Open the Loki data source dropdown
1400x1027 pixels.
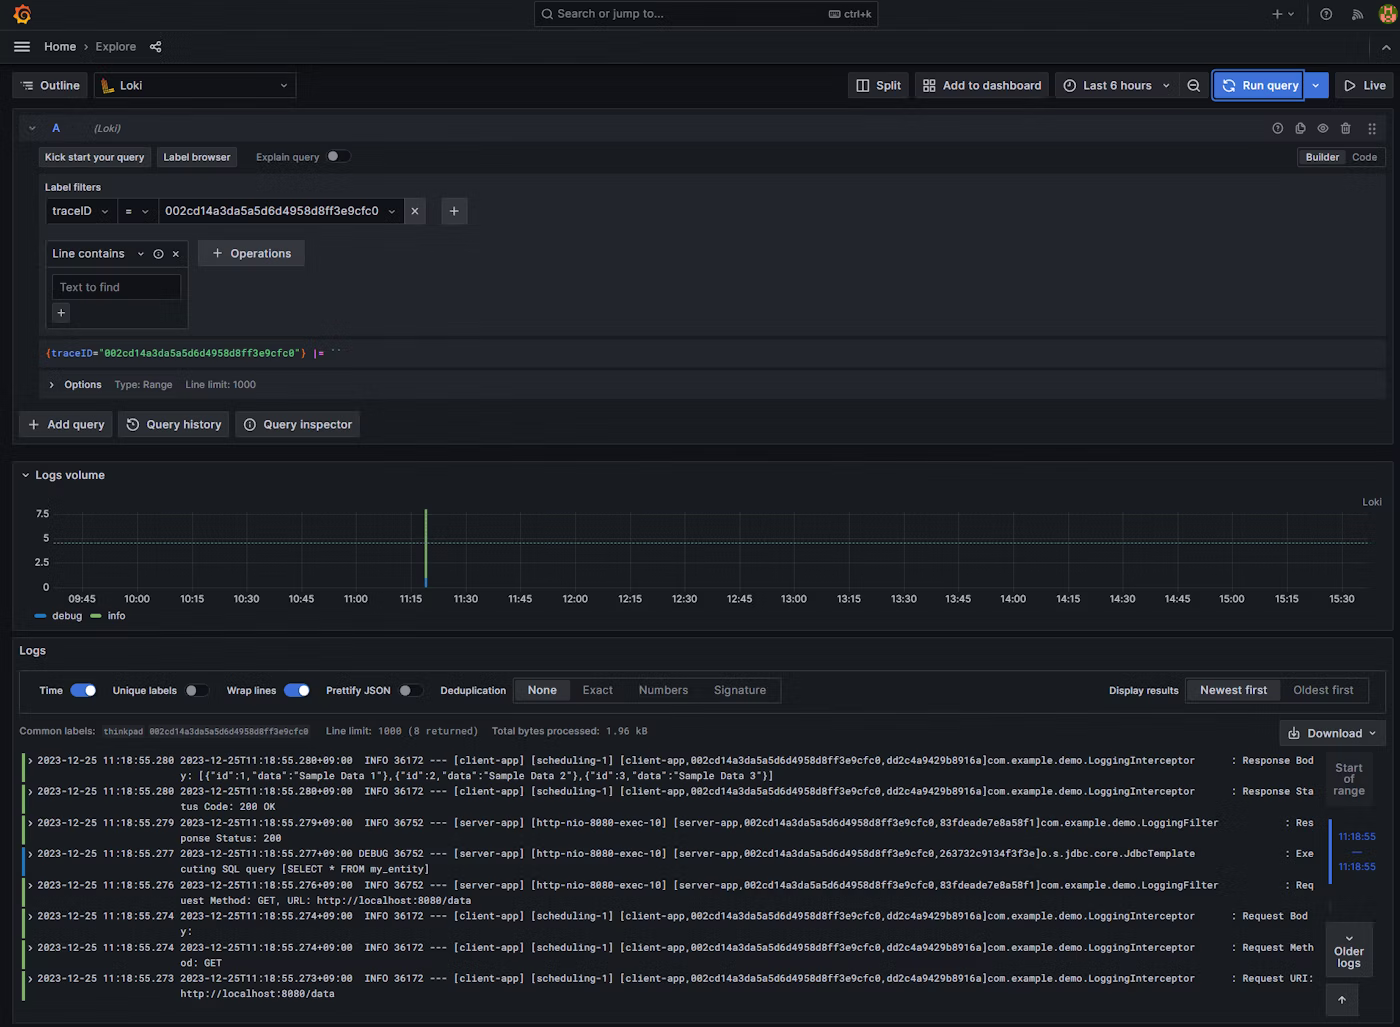tap(195, 86)
